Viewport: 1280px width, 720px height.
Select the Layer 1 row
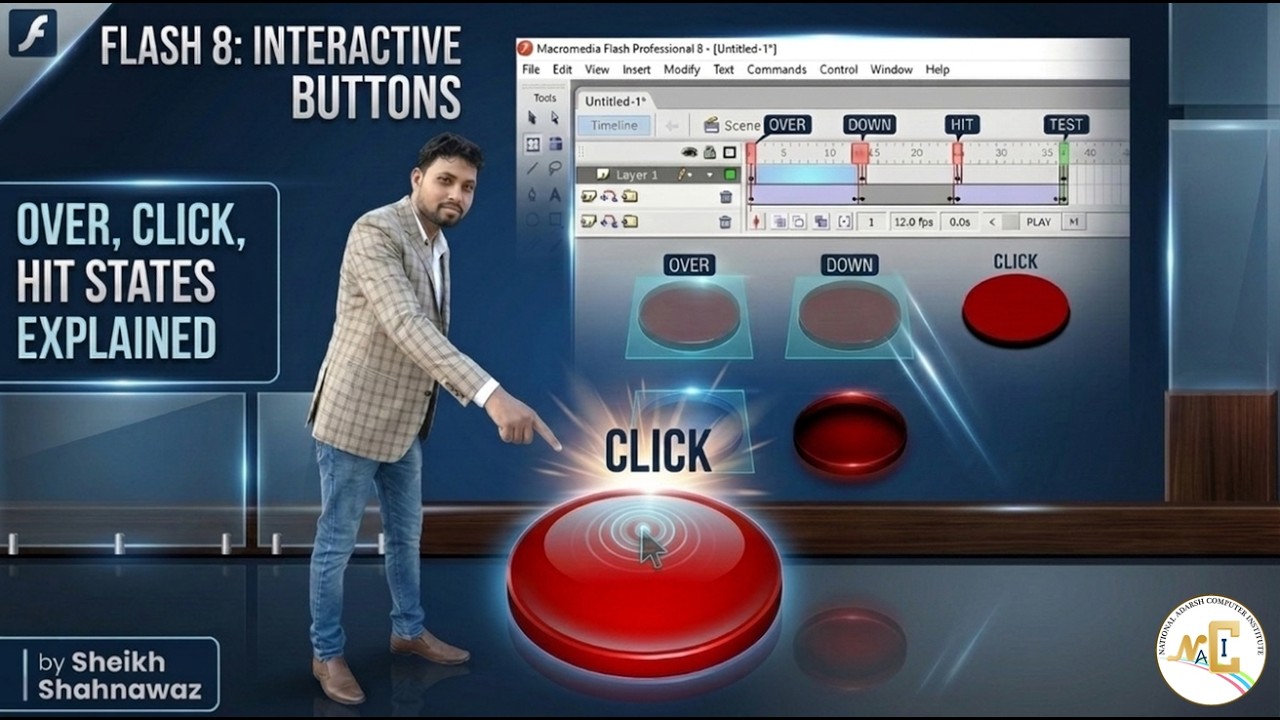tap(659, 175)
